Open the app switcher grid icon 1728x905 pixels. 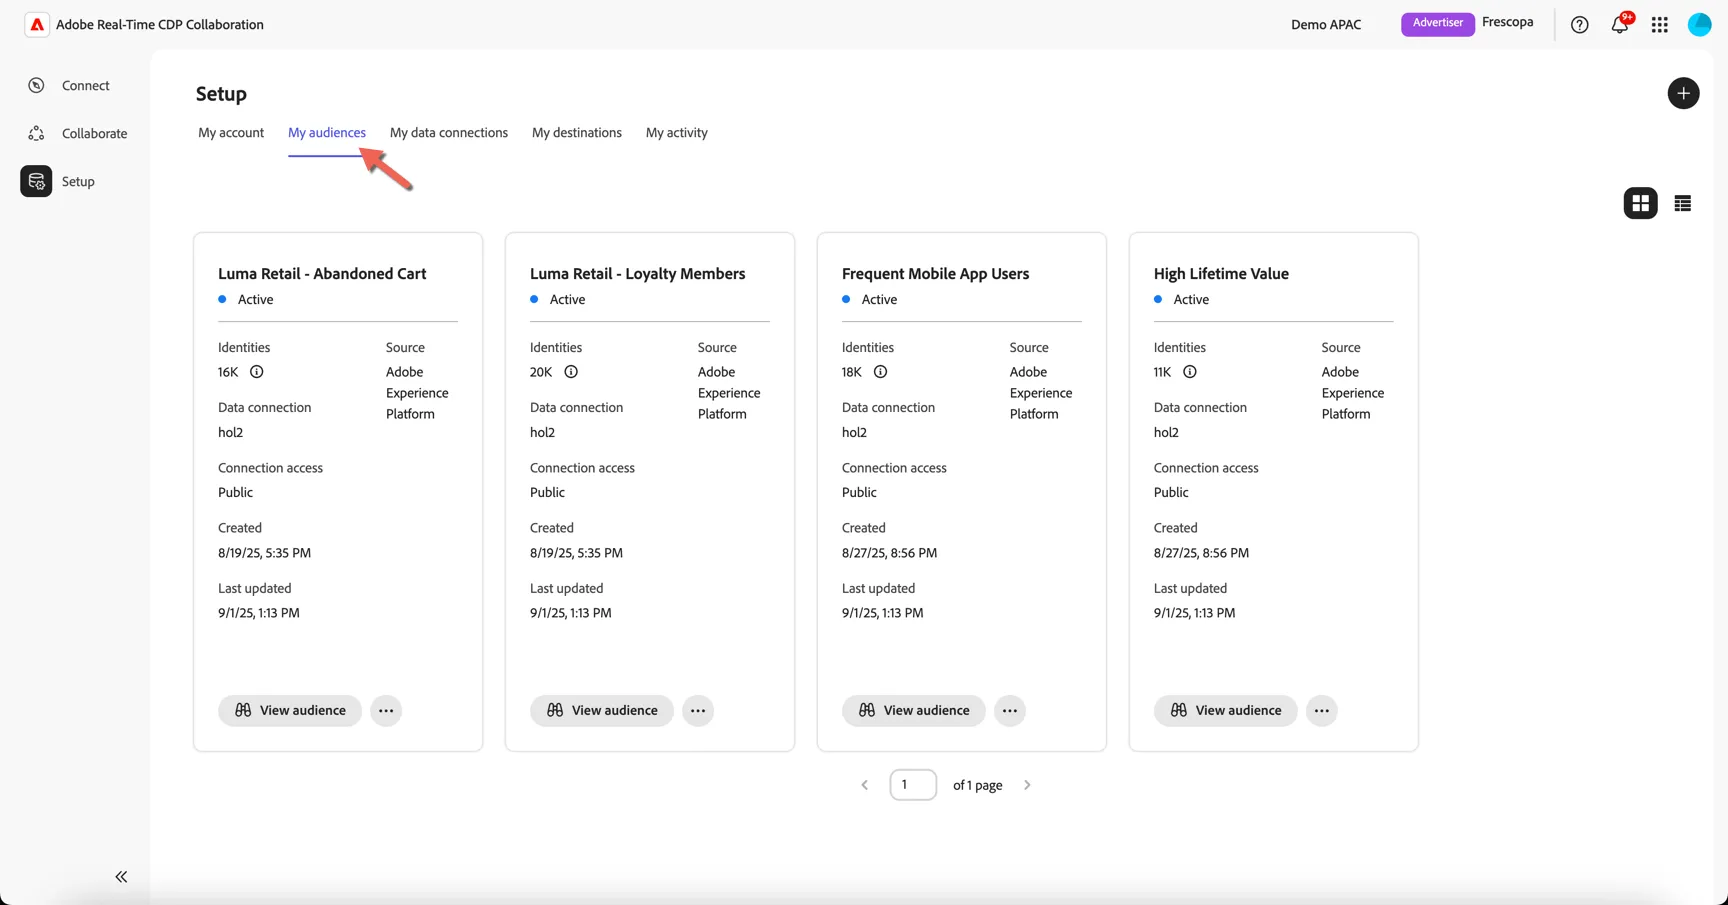(1660, 25)
